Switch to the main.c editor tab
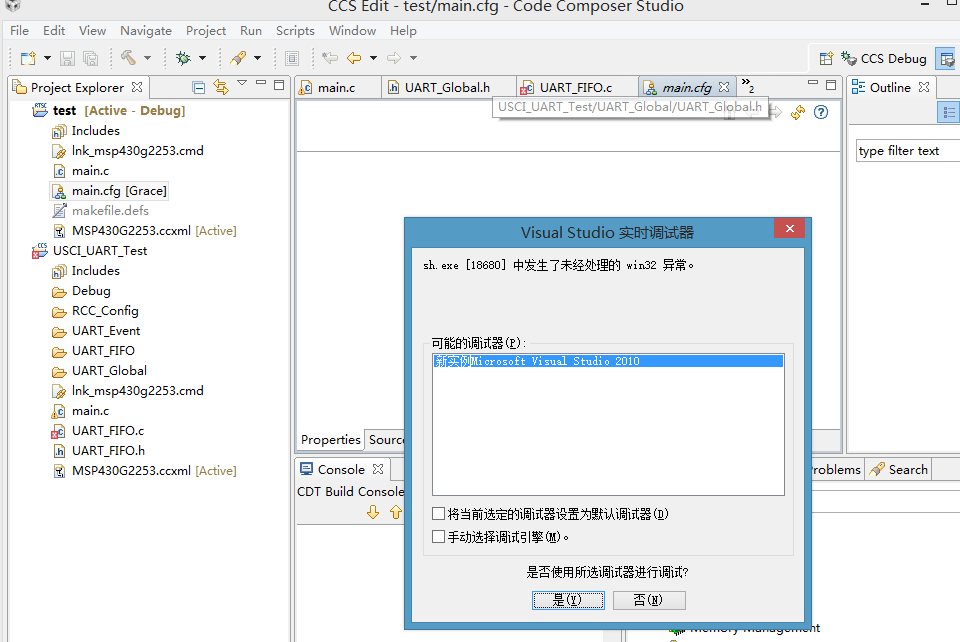960x642 pixels. pos(336,88)
